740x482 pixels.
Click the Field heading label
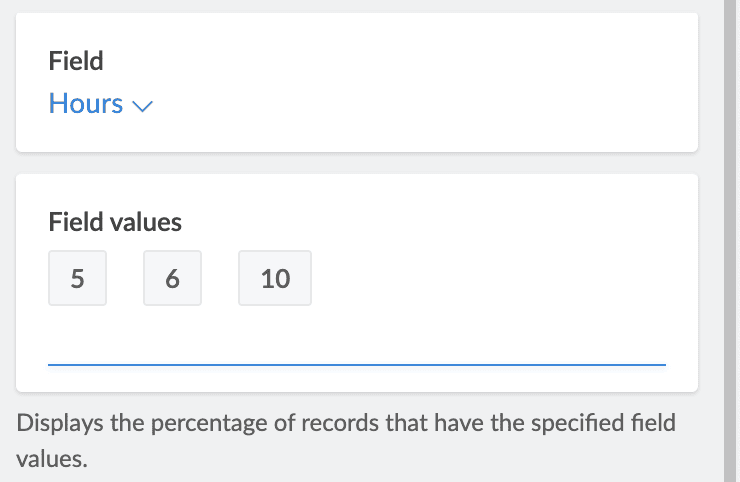pyautogui.click(x=76, y=61)
